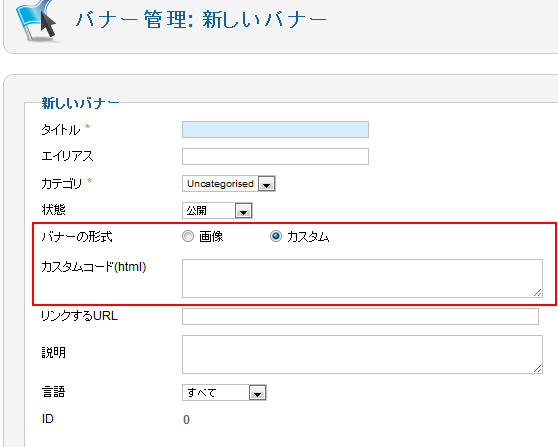Click into the エイリアス text field

pos(275,157)
